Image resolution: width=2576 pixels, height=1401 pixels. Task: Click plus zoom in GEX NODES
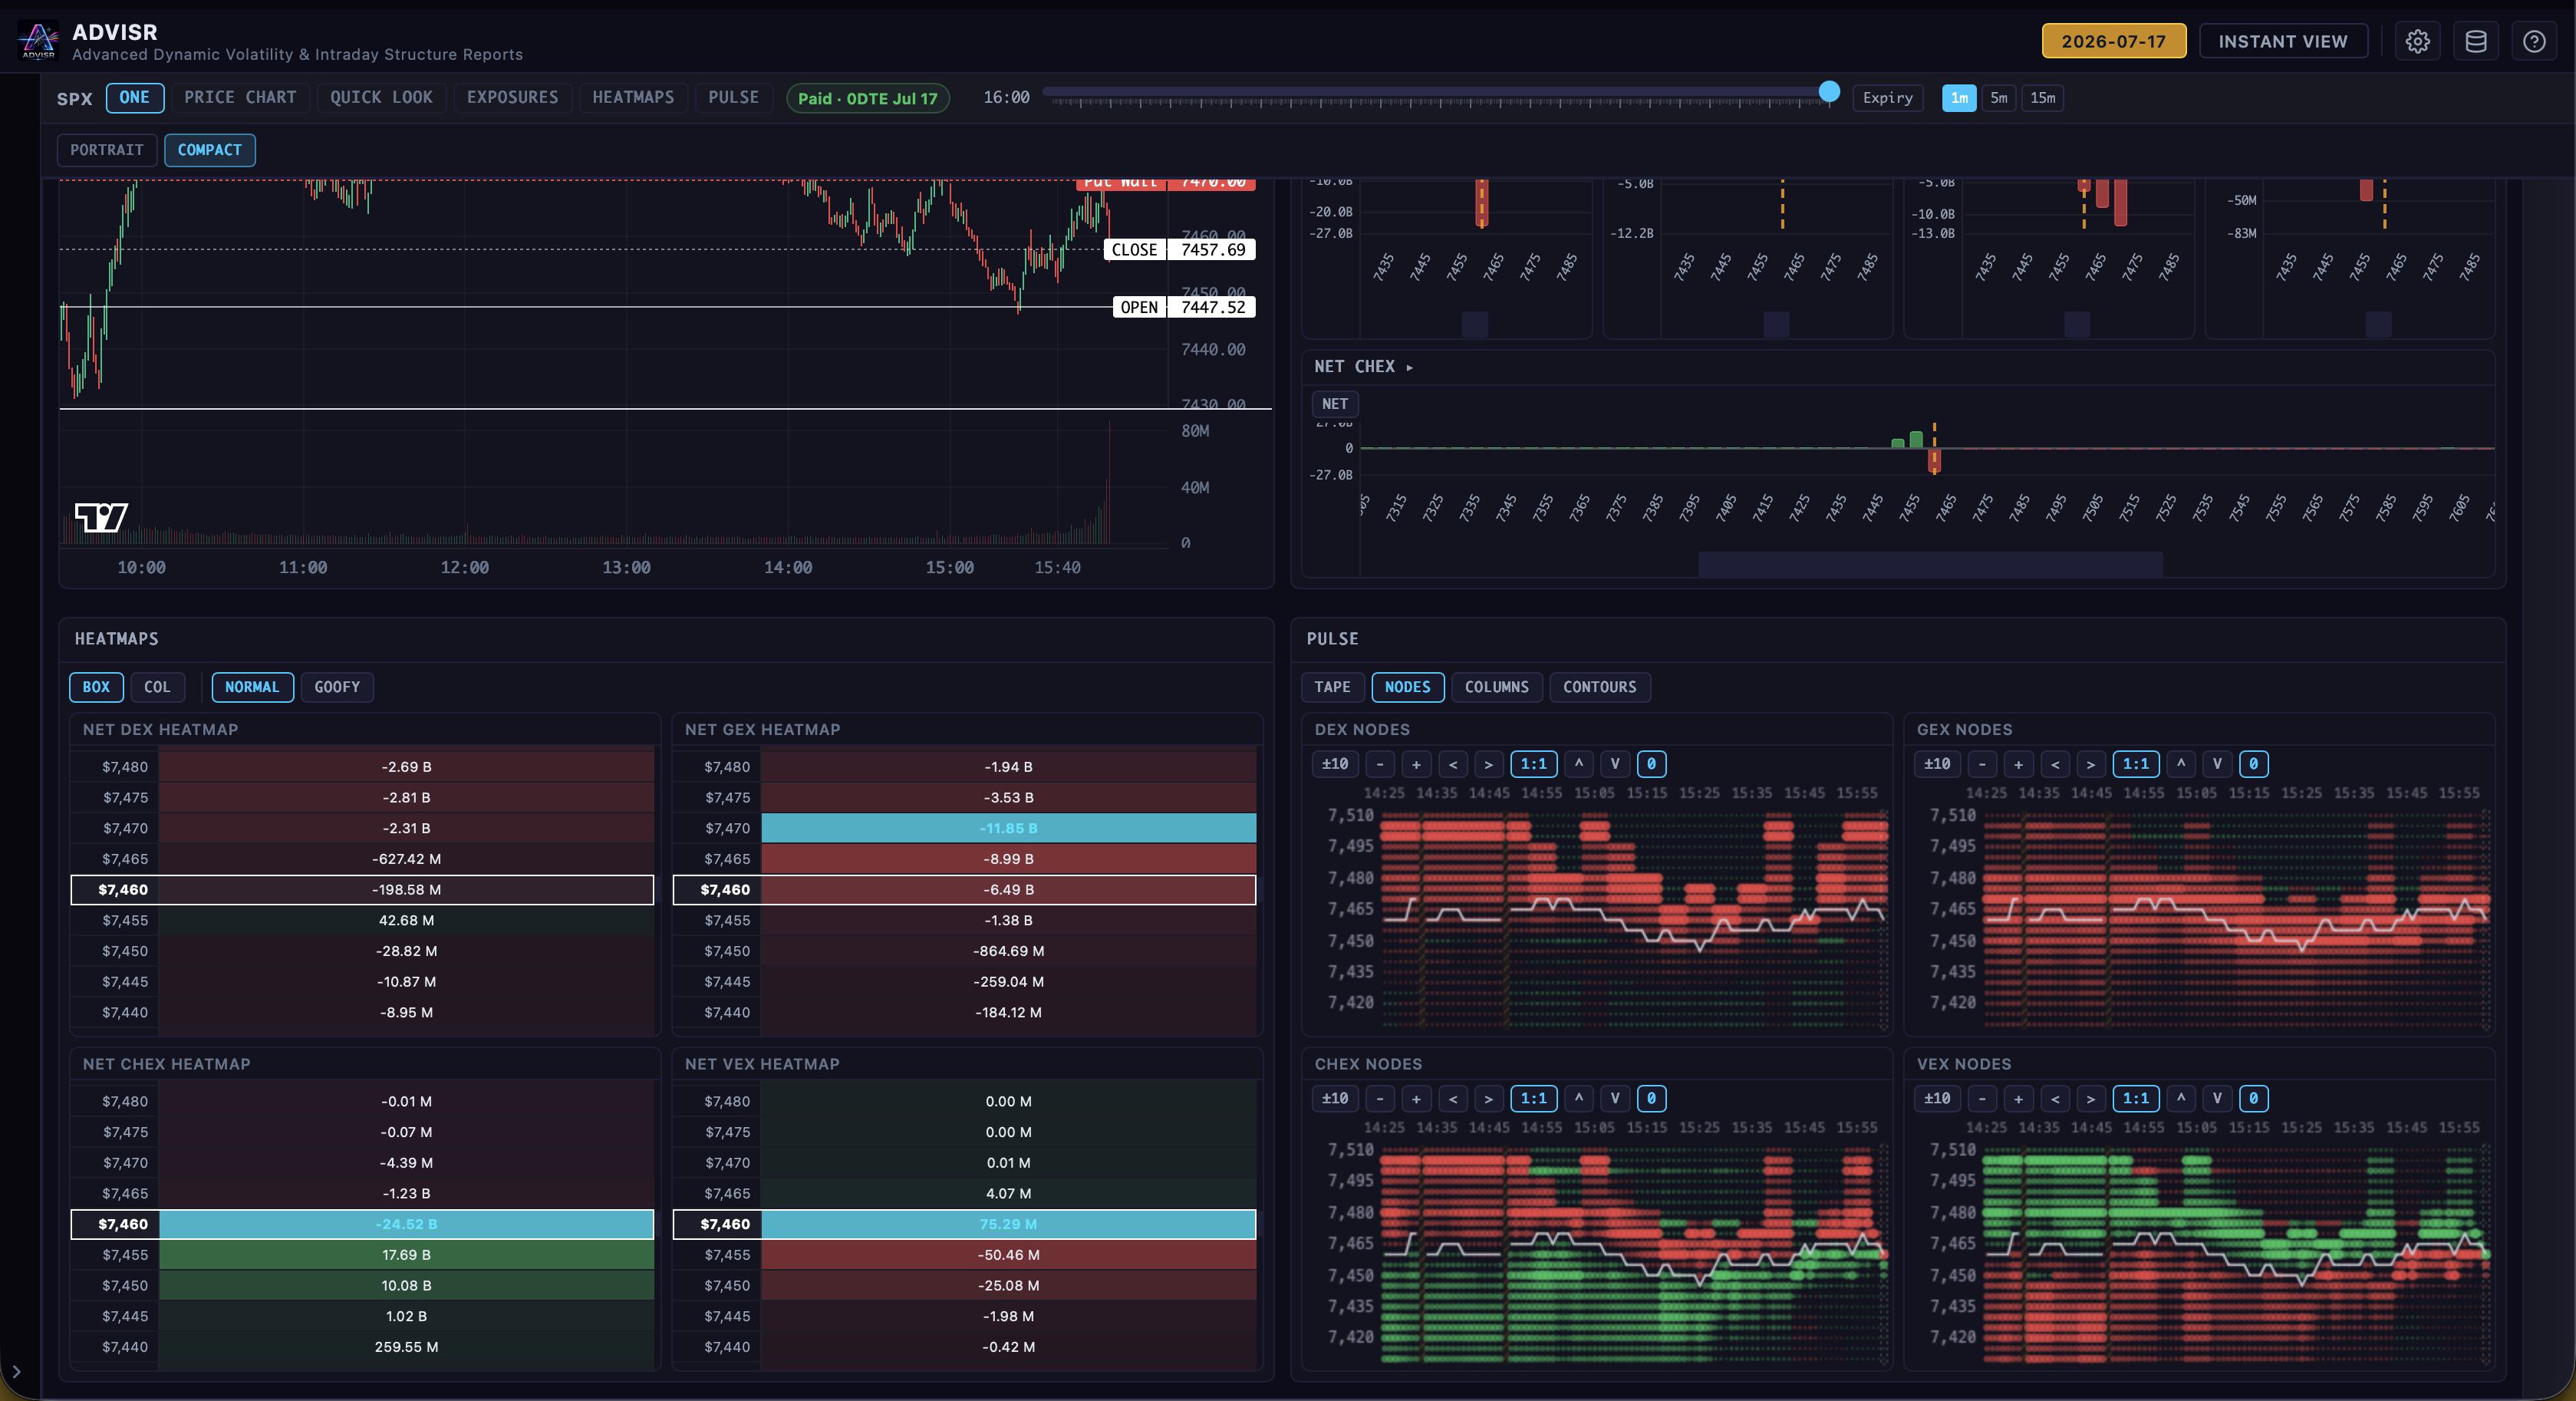pyautogui.click(x=2018, y=764)
